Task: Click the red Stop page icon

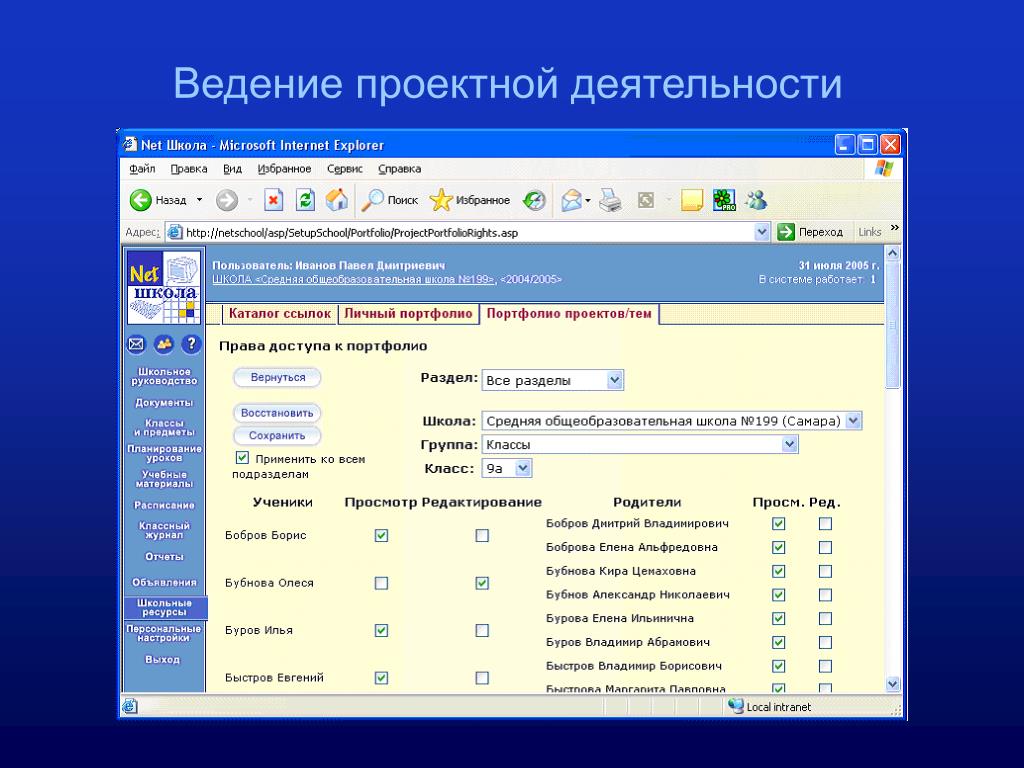Action: click(x=273, y=200)
